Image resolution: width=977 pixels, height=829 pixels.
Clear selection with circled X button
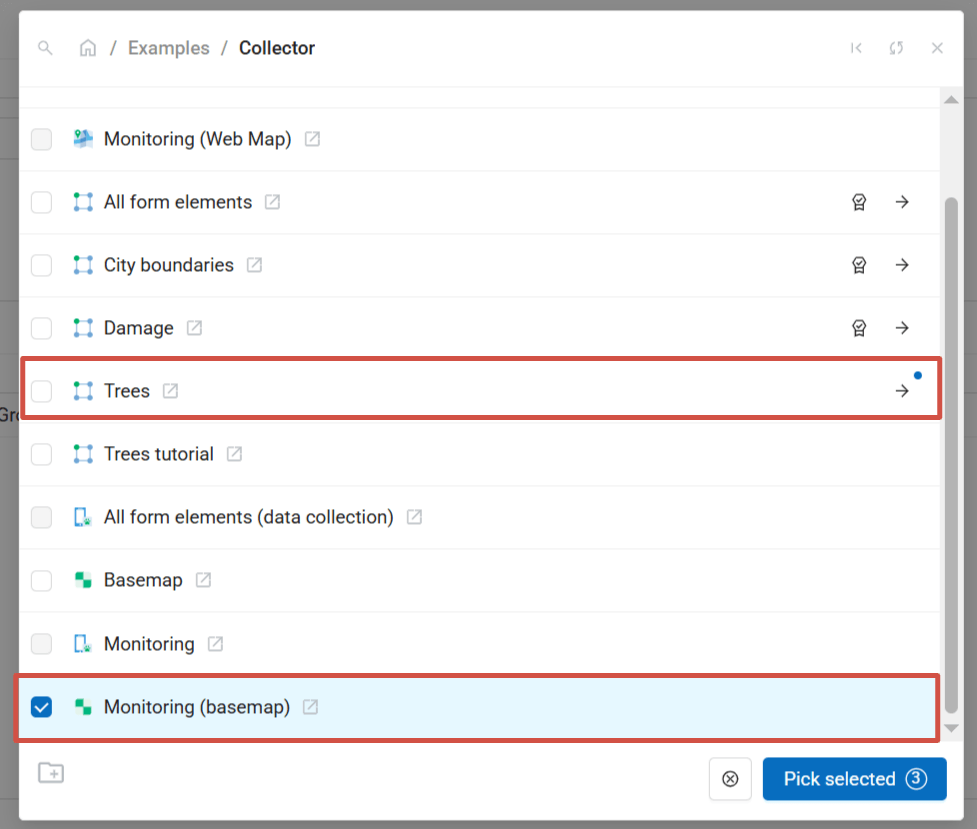(730, 779)
